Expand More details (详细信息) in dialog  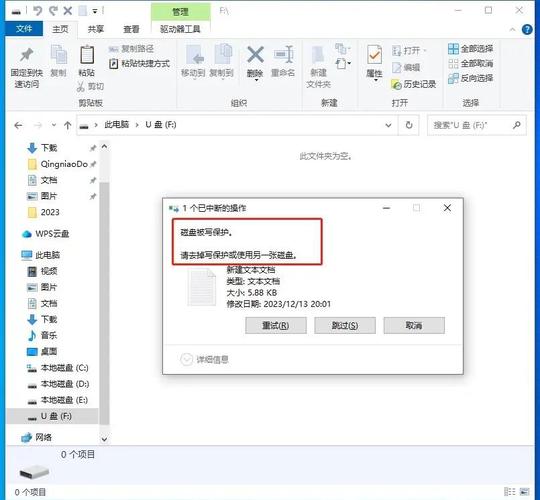tap(204, 360)
